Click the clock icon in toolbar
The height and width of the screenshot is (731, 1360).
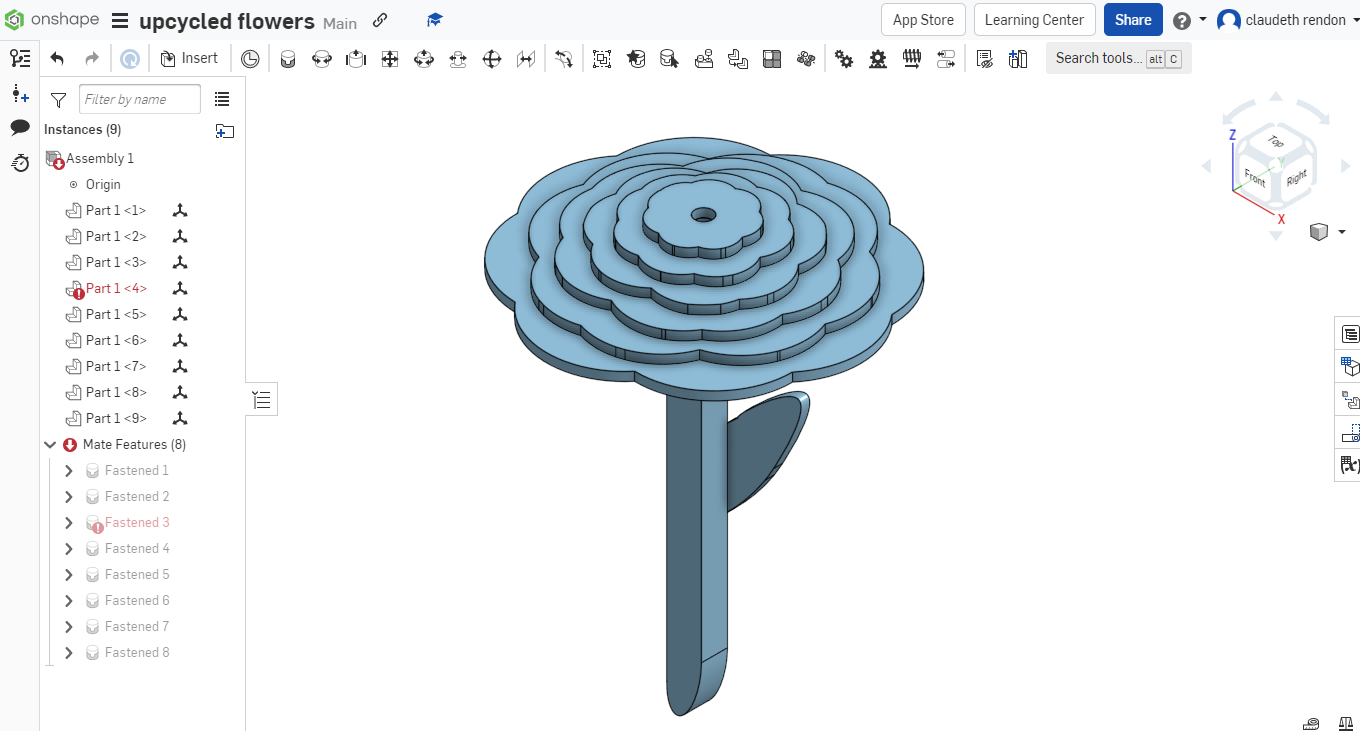pyautogui.click(x=250, y=59)
